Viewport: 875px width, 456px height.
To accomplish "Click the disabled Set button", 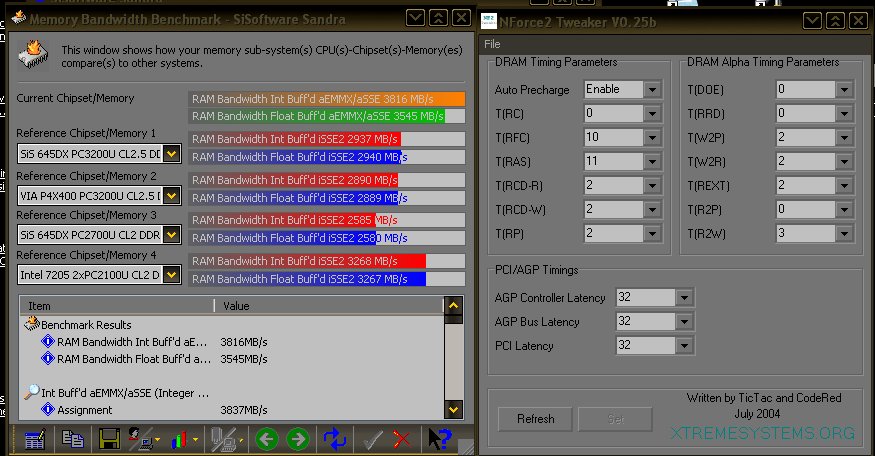I will (x=616, y=419).
